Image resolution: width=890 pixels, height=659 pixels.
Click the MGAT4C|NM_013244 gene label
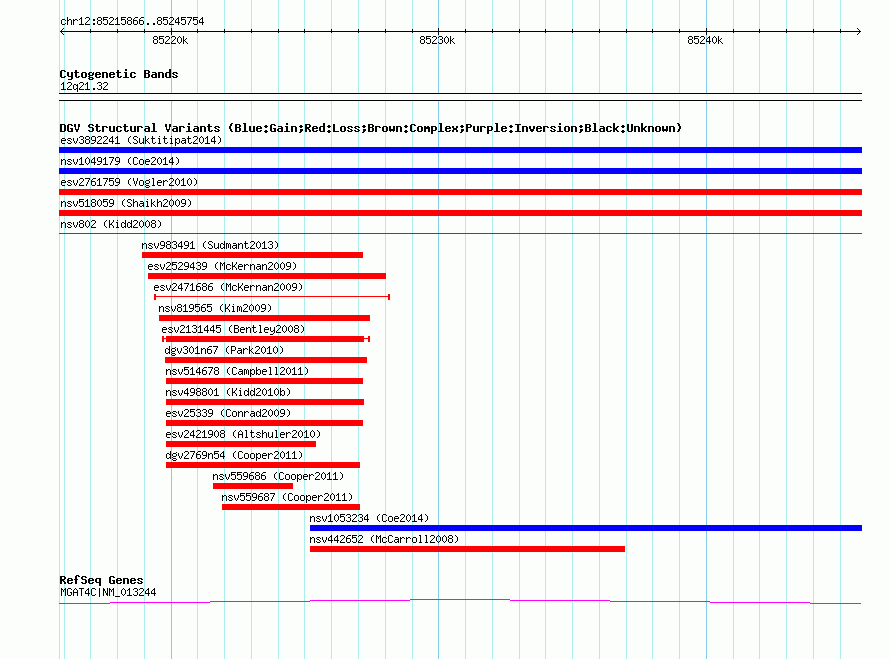[108, 593]
